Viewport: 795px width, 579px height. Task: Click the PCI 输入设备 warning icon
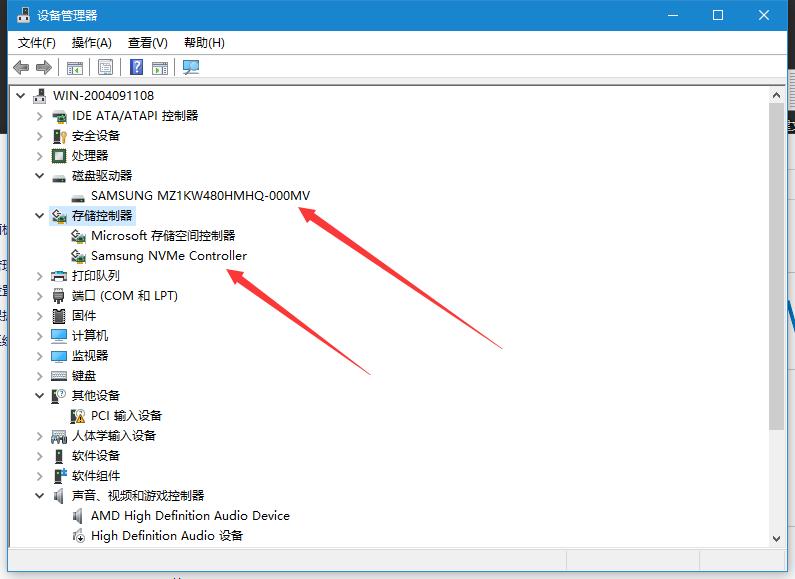pyautogui.click(x=78, y=416)
